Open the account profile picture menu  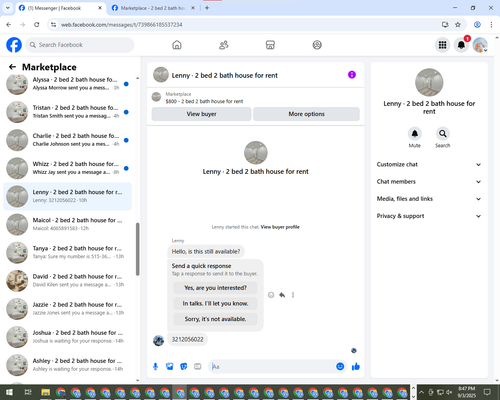pos(480,45)
